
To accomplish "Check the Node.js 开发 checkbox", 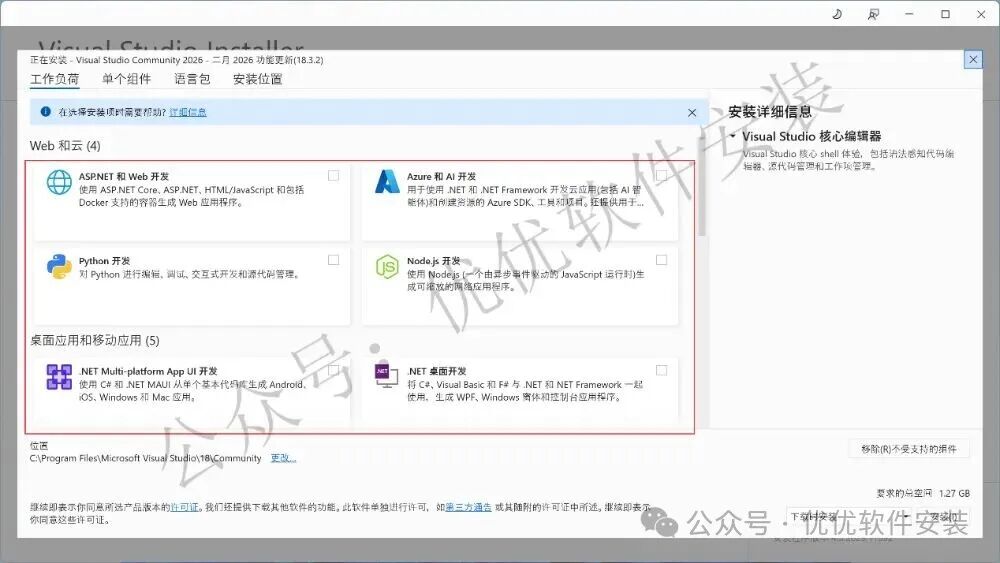I will point(661,260).
